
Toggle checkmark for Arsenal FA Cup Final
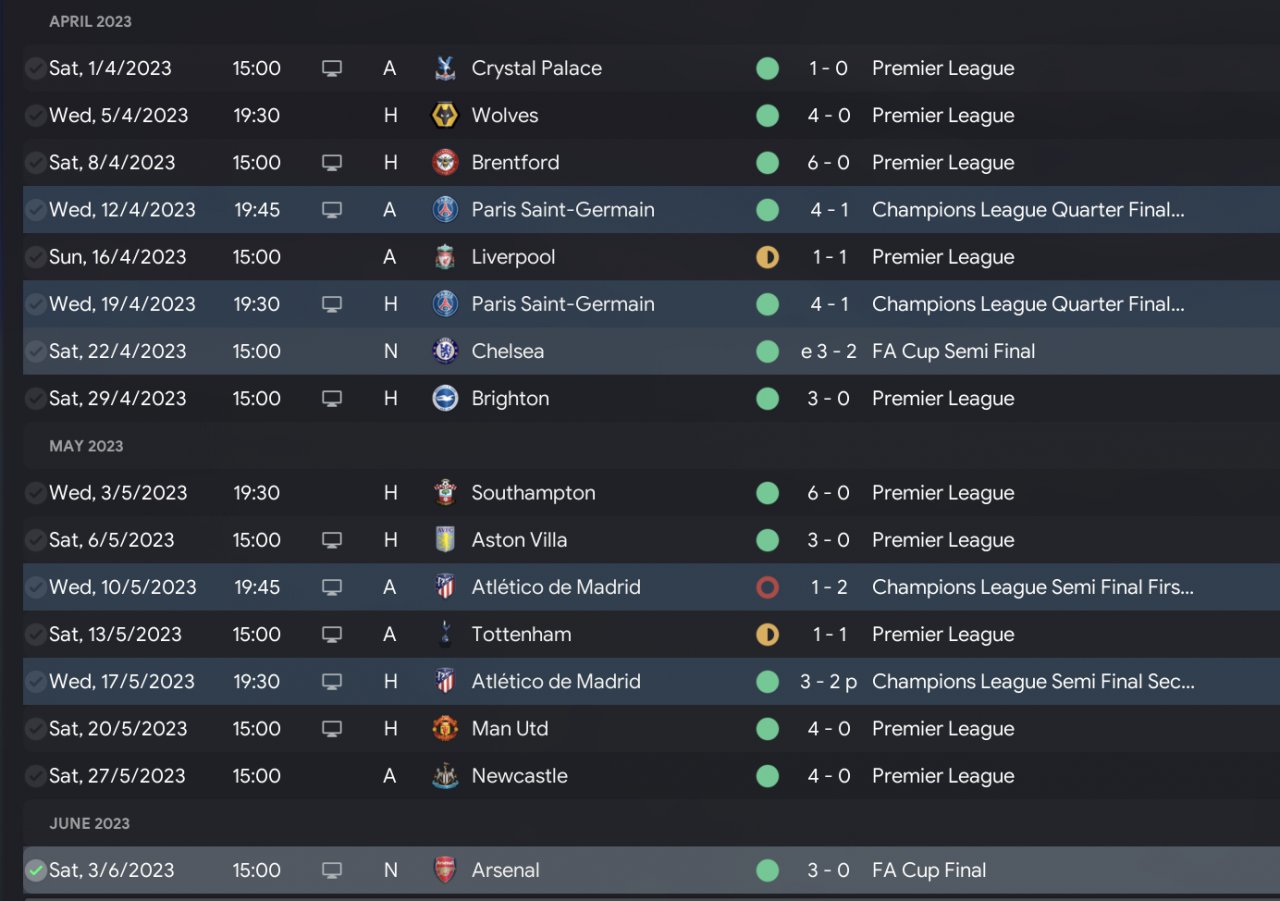pyautogui.click(x=35, y=870)
